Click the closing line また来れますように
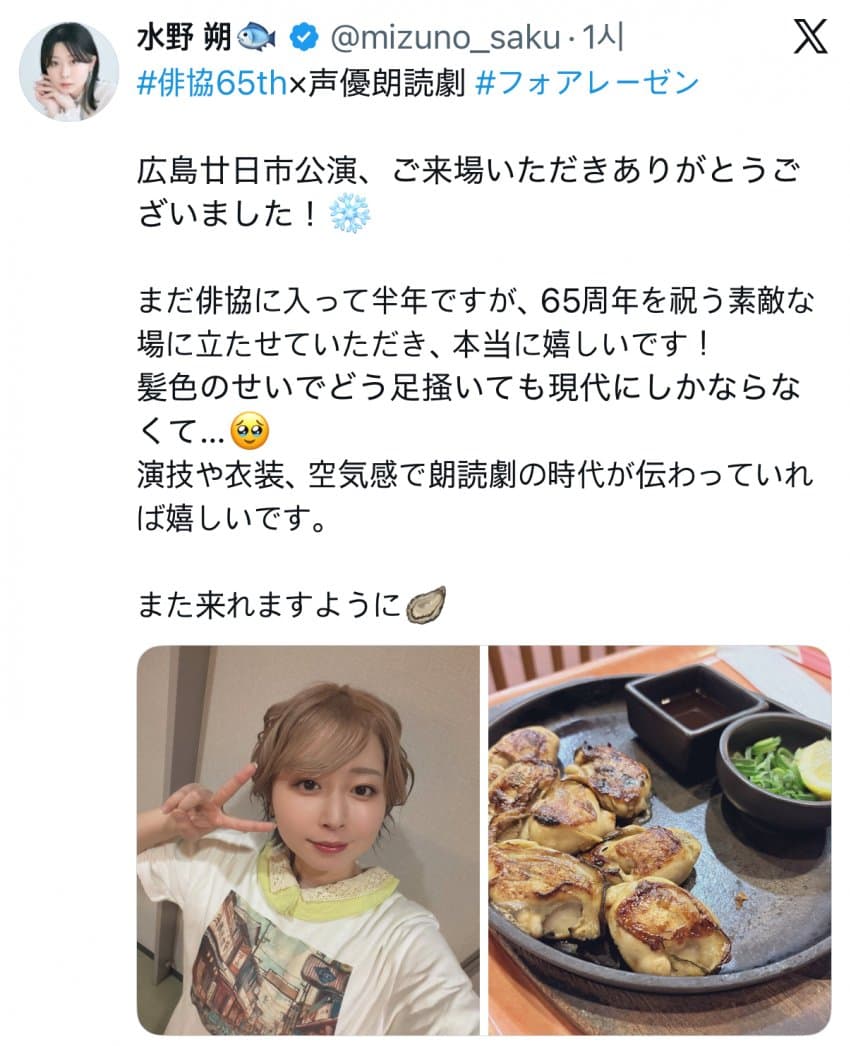Screen dimensions: 850x1046 pos(270,605)
